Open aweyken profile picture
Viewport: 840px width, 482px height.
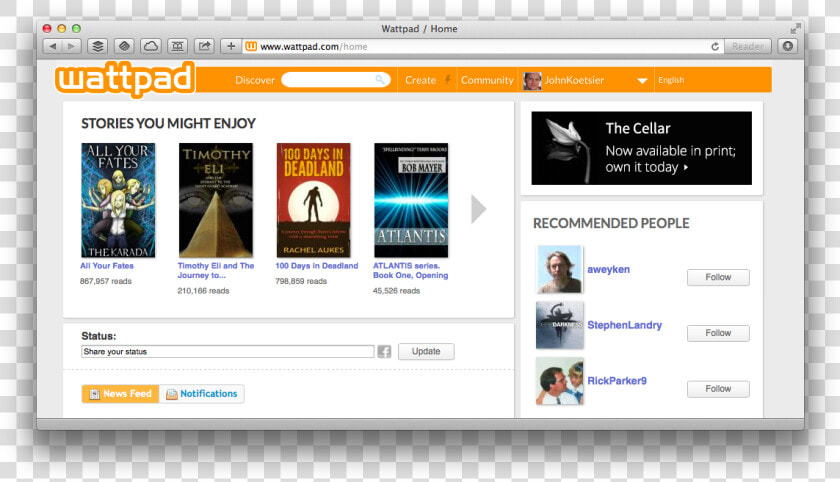(559, 269)
